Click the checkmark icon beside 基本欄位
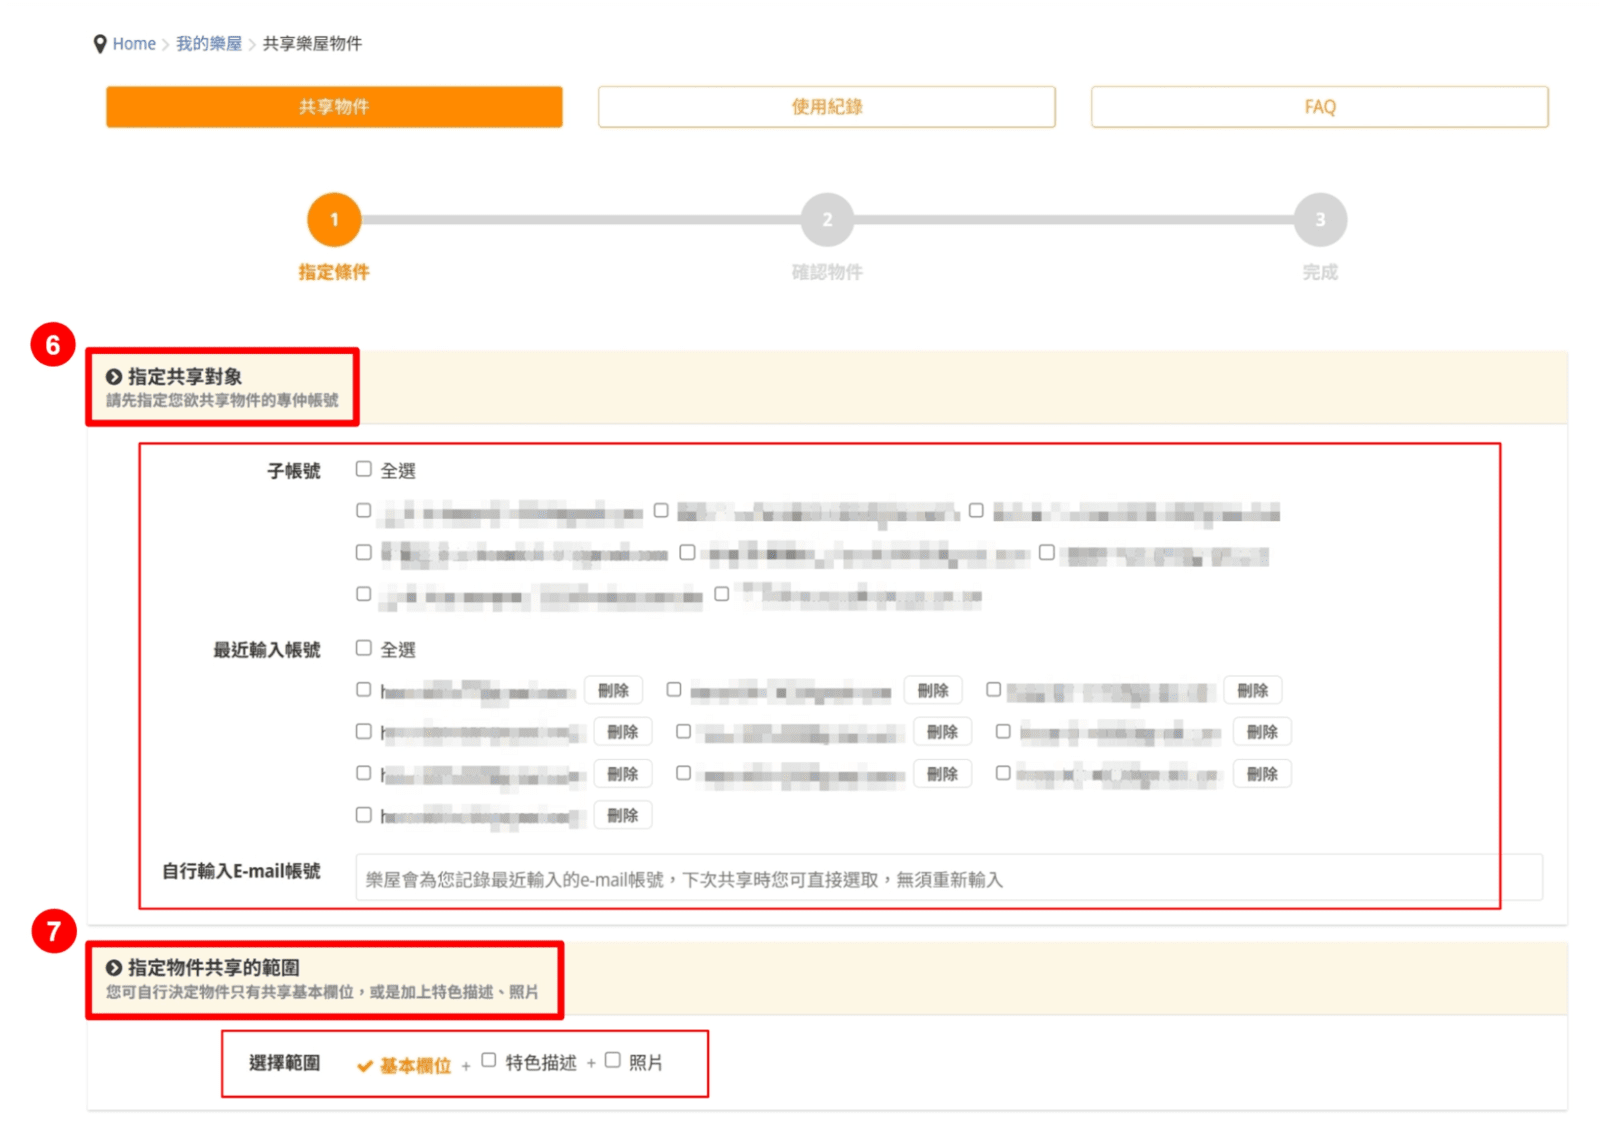This screenshot has height=1140, width=1600. 365,1066
